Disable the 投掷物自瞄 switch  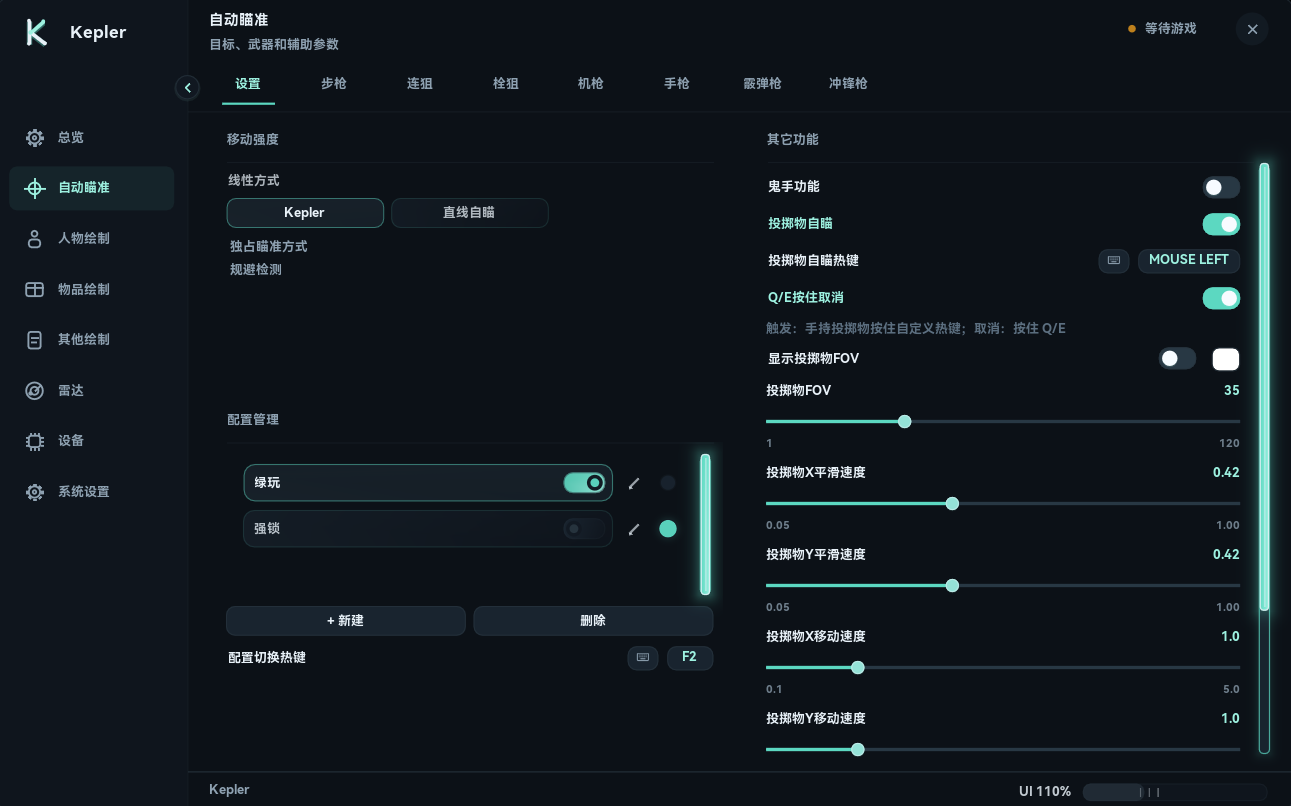pyautogui.click(x=1221, y=224)
